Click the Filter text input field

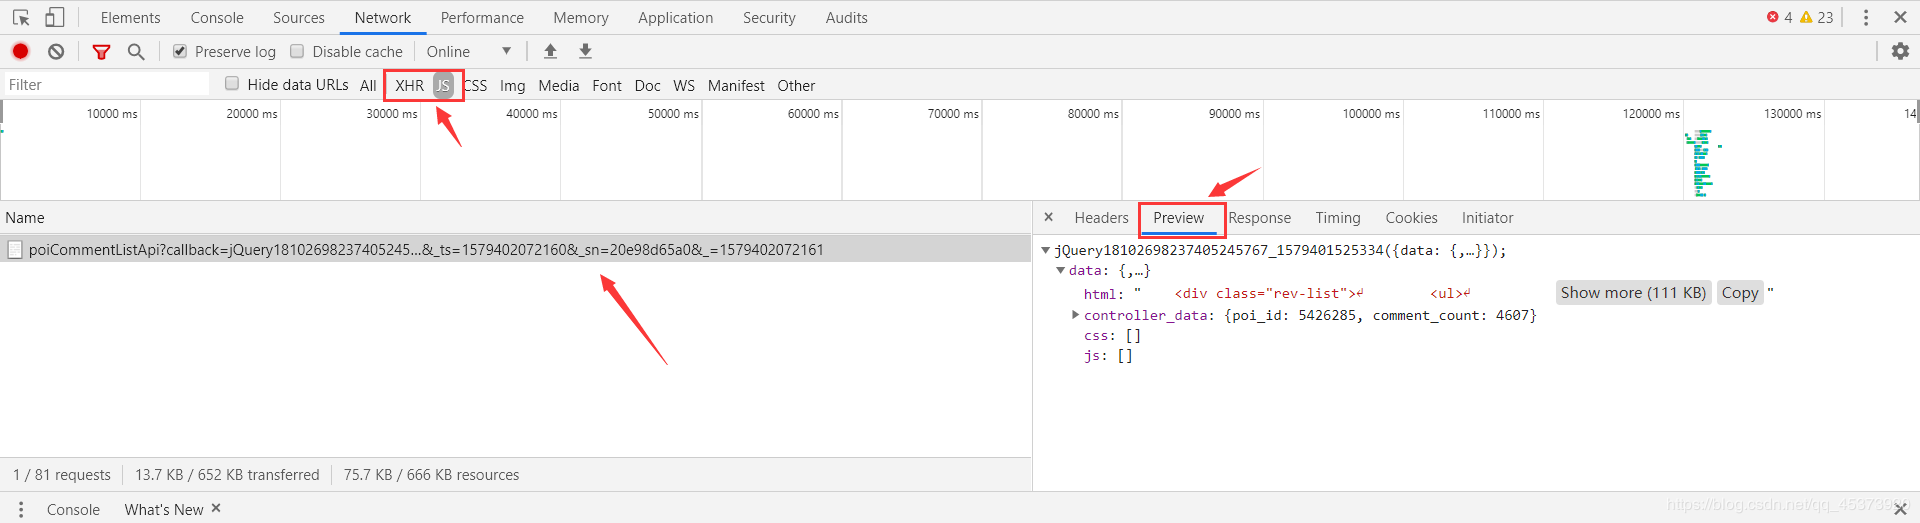point(105,85)
